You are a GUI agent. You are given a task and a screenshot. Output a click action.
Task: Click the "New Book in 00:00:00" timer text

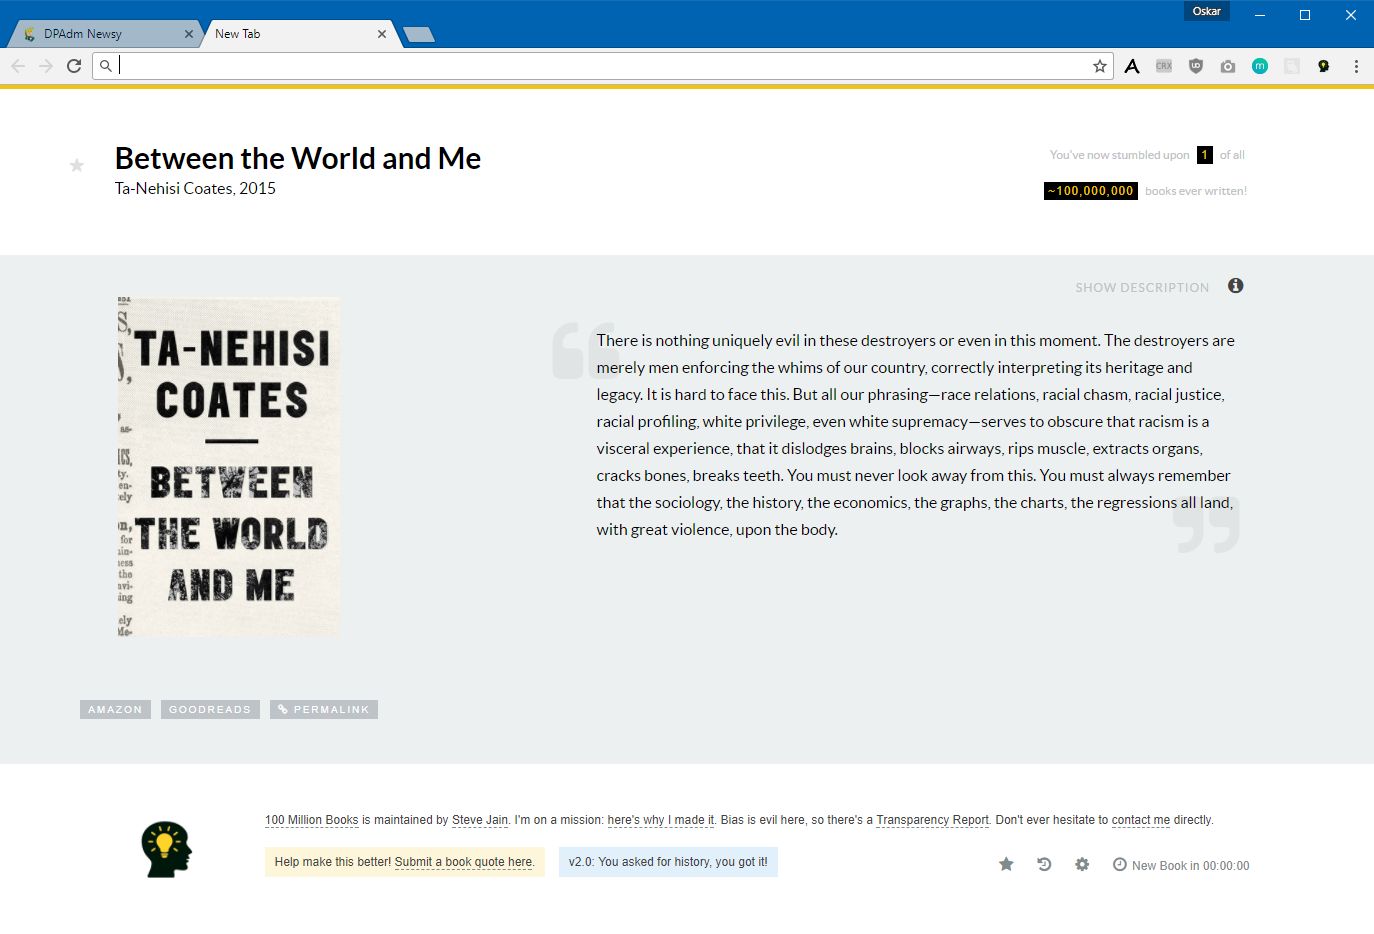[1191, 866]
